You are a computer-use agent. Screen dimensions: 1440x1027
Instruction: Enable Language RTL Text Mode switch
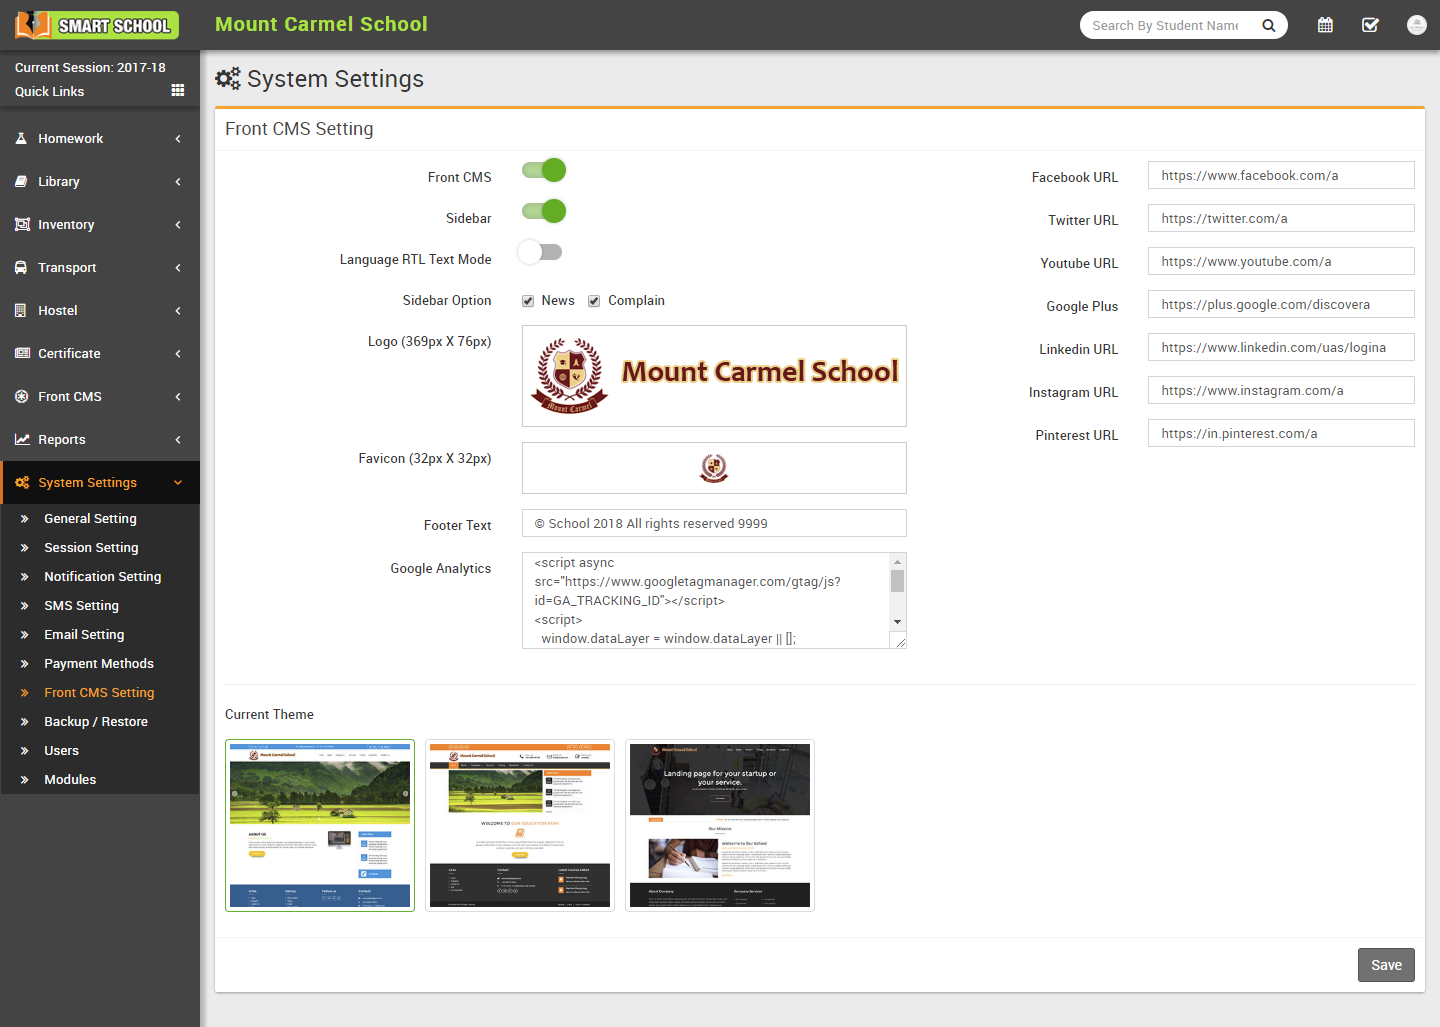click(x=540, y=252)
